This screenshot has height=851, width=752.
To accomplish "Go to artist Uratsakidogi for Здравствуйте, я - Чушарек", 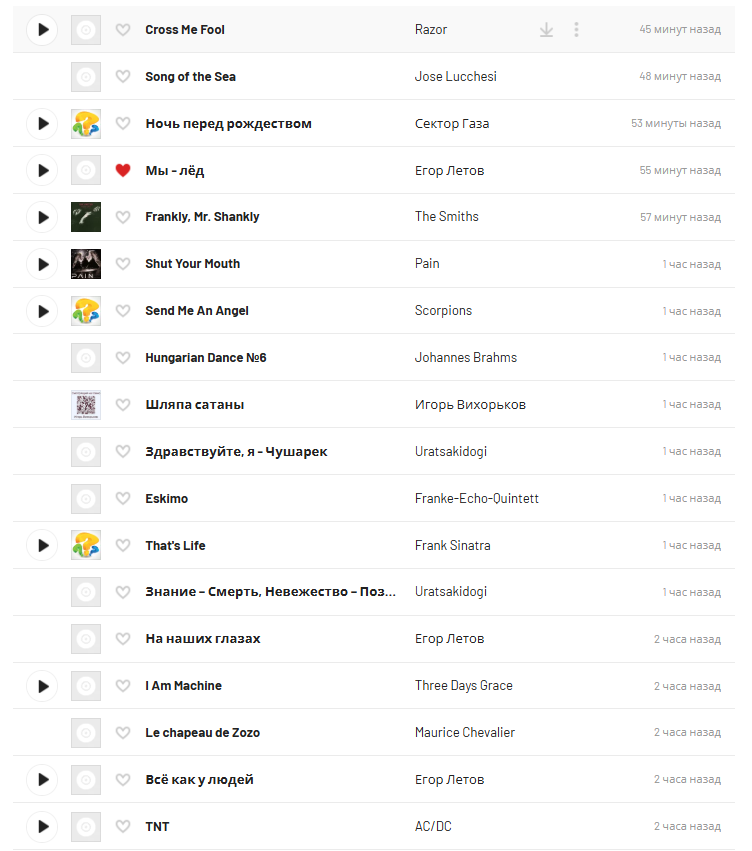I will point(450,452).
